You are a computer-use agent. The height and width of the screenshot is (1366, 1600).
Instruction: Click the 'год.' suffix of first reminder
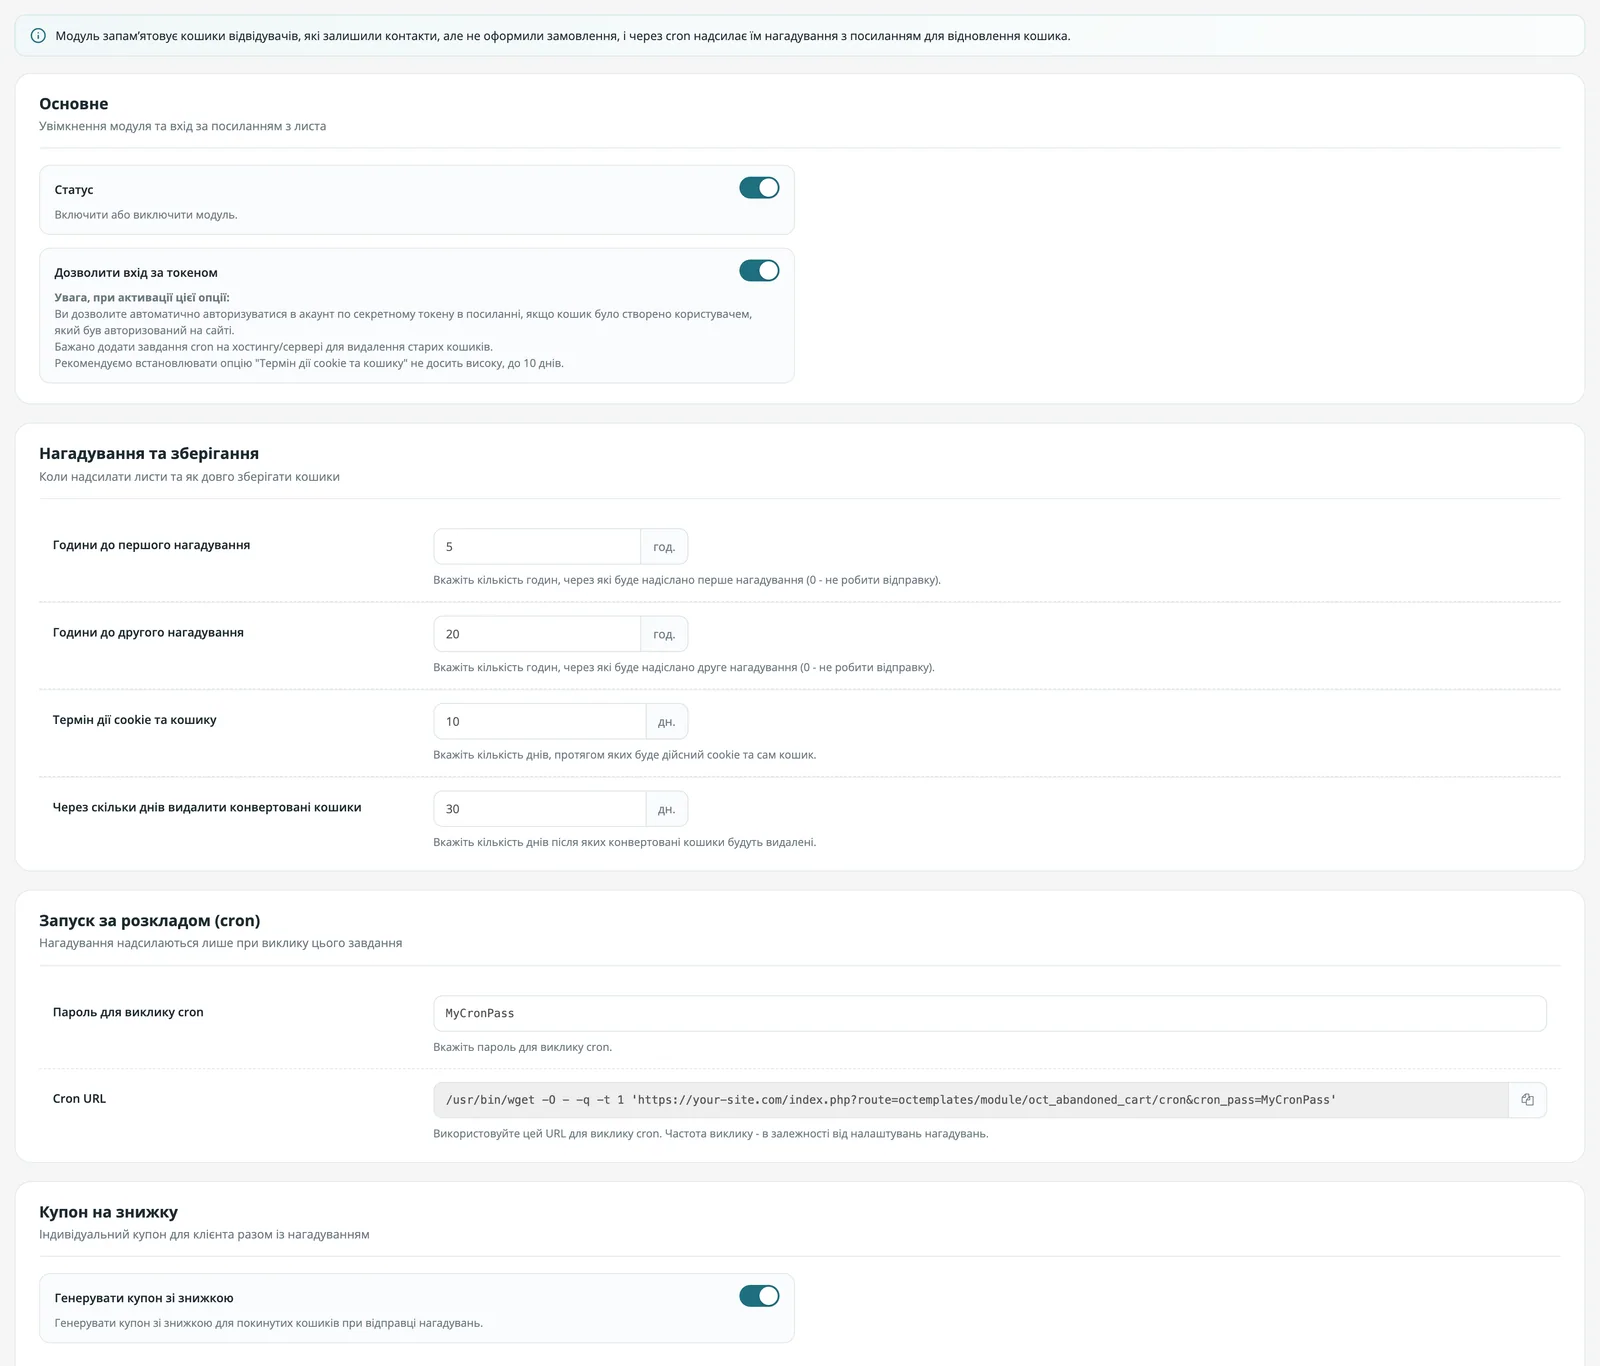[x=664, y=547]
